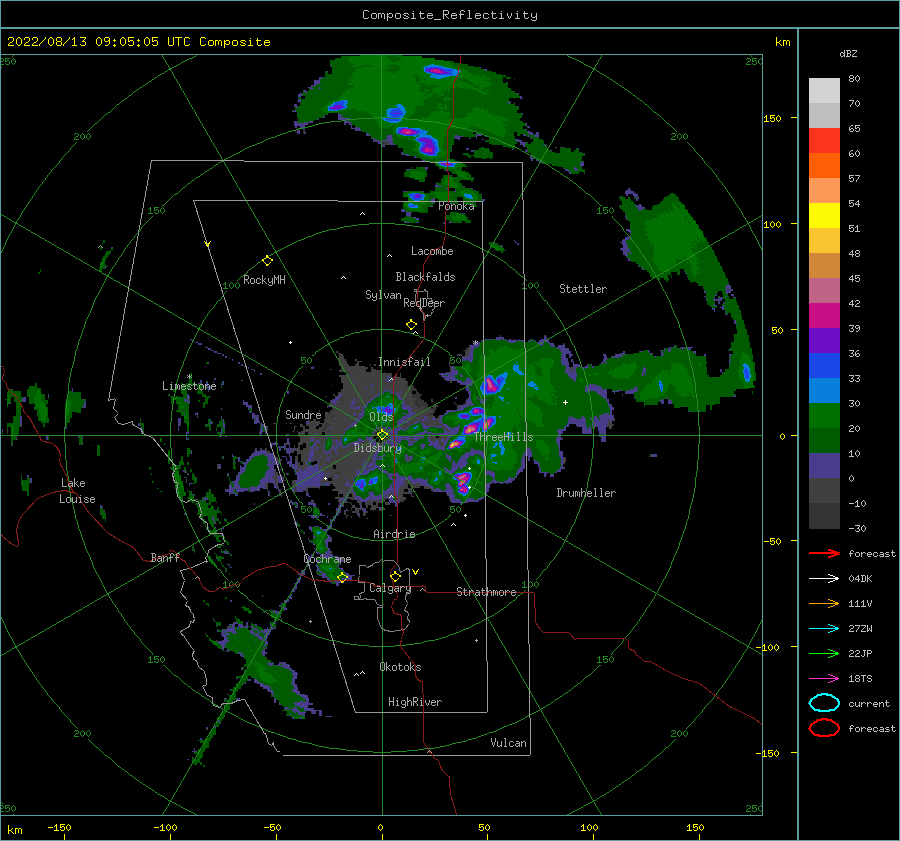
Task: Click the cyan 27ZW arrow icon
Action: point(824,629)
